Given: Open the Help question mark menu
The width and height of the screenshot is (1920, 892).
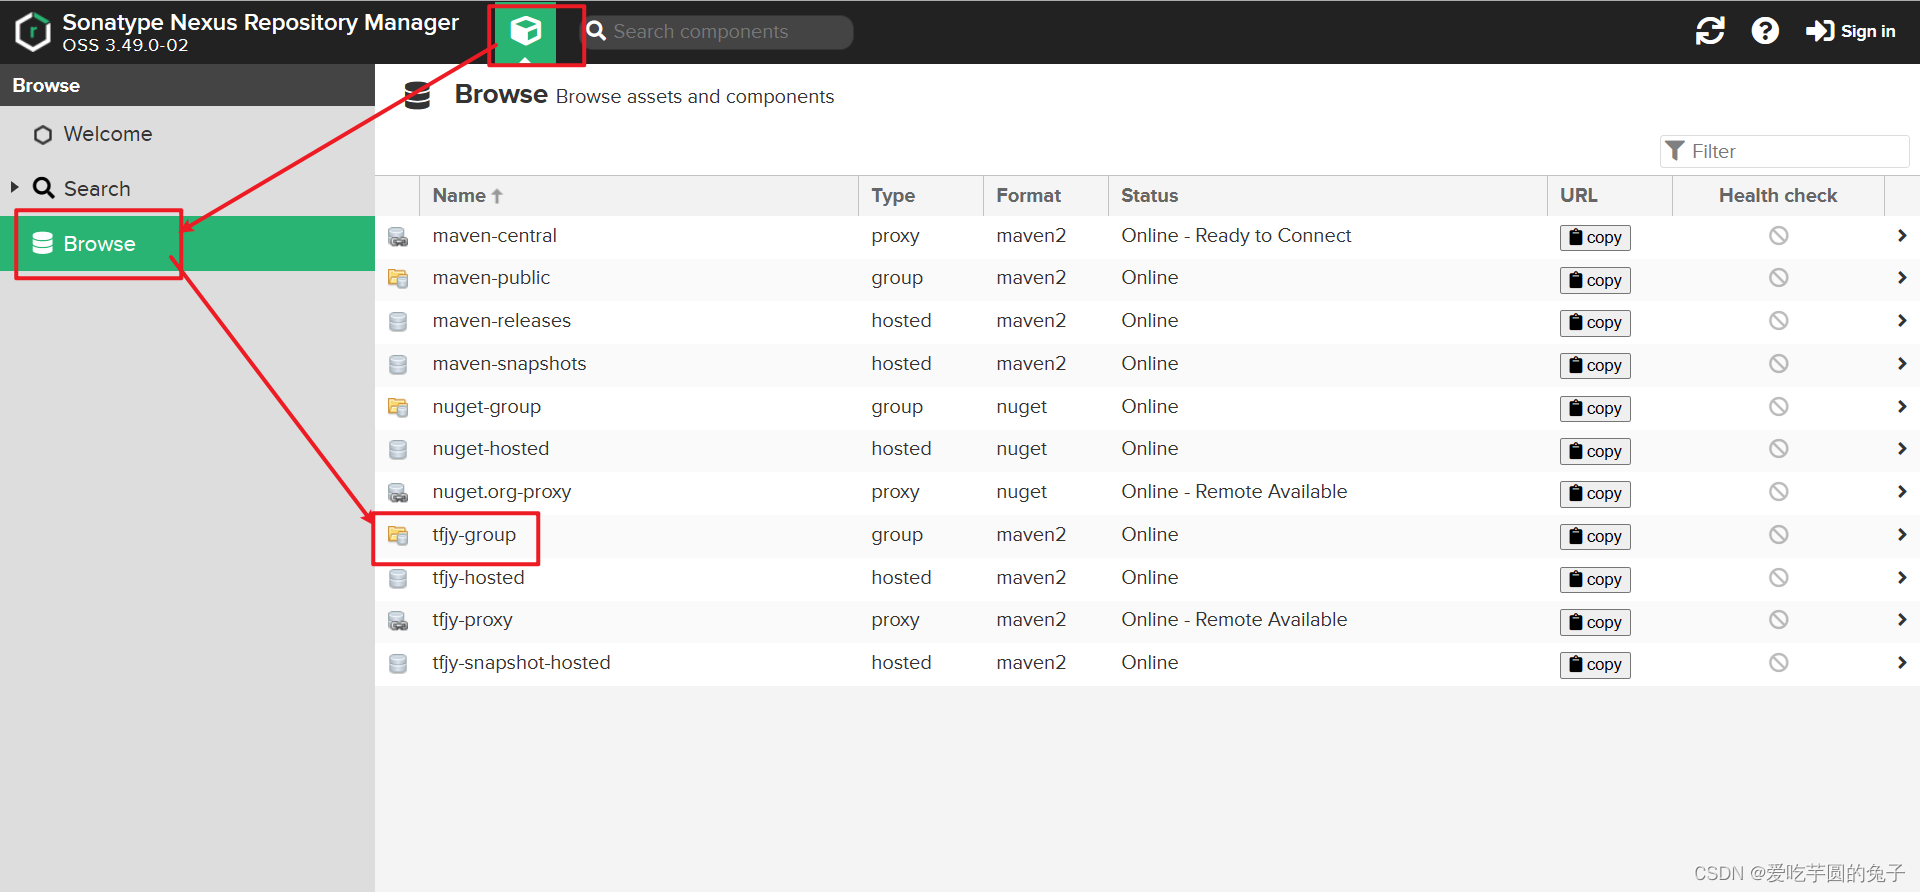Looking at the screenshot, I should coord(1765,31).
